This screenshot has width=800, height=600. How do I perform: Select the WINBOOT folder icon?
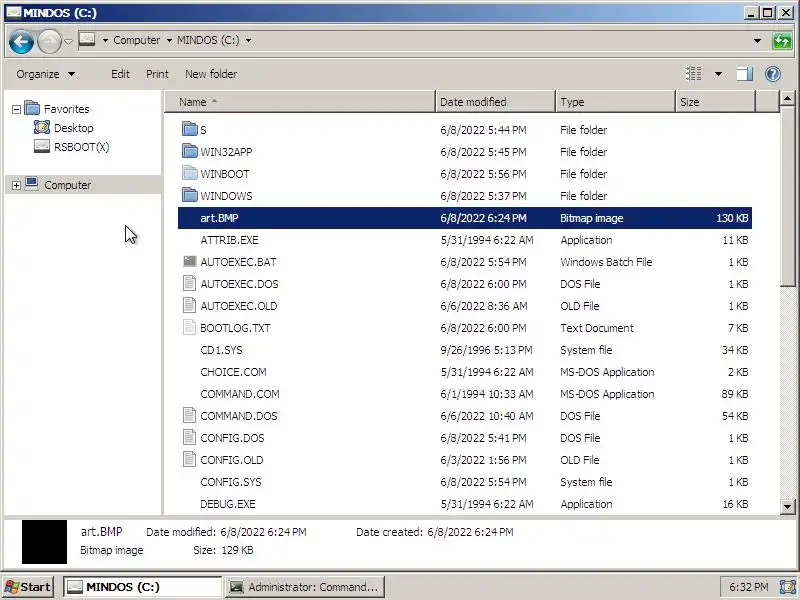[x=190, y=173]
